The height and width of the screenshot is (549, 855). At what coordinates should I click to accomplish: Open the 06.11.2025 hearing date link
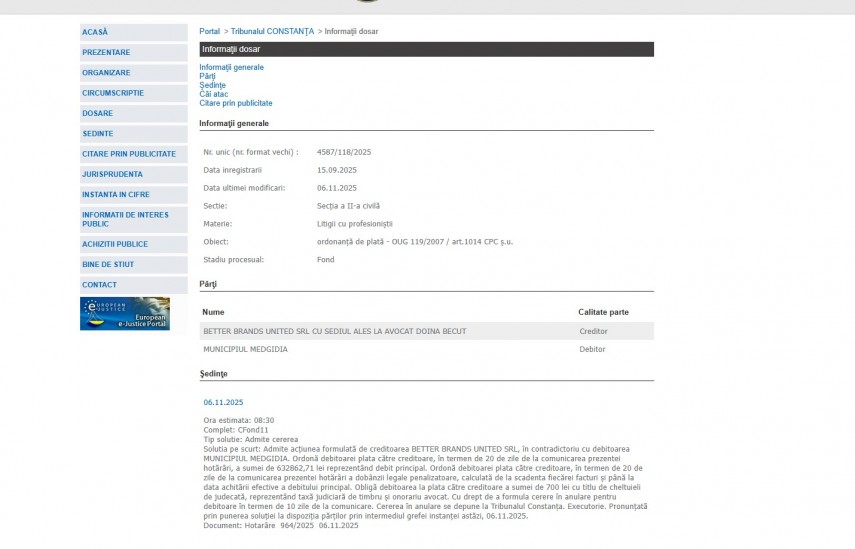(x=223, y=402)
